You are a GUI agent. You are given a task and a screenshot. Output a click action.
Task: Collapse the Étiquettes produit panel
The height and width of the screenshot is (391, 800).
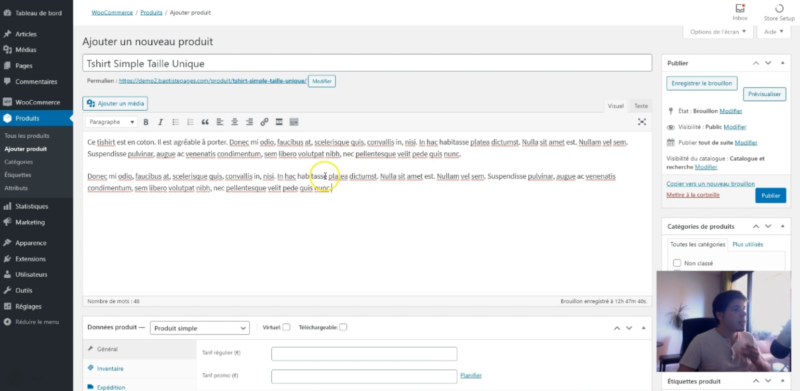coord(783,381)
